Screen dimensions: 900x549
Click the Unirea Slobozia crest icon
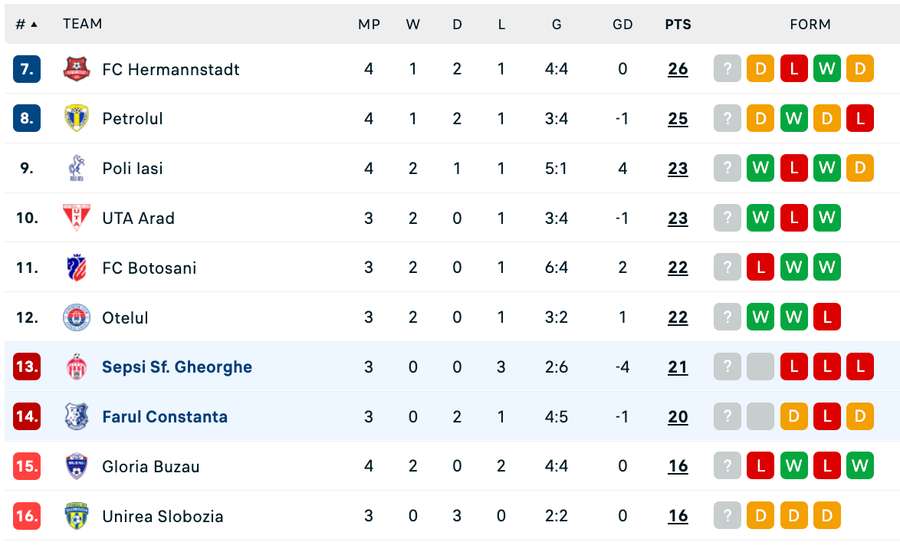point(76,516)
